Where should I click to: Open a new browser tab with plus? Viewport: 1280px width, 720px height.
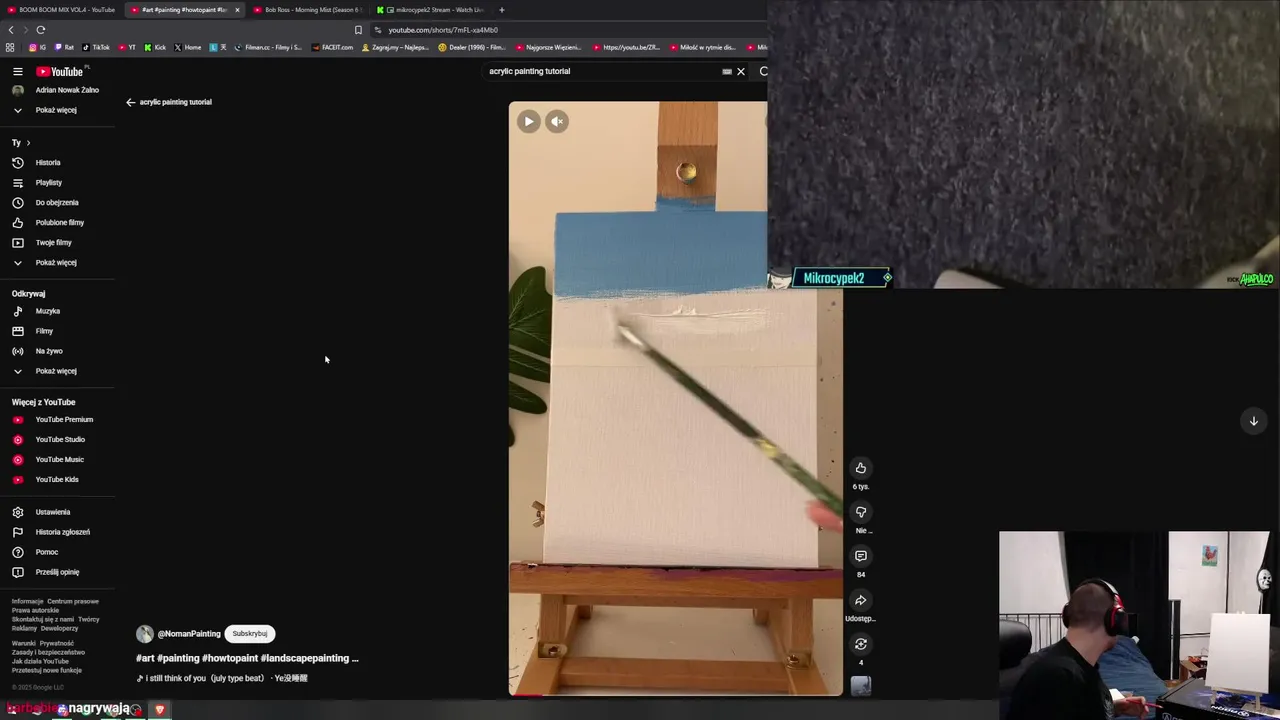(x=502, y=10)
